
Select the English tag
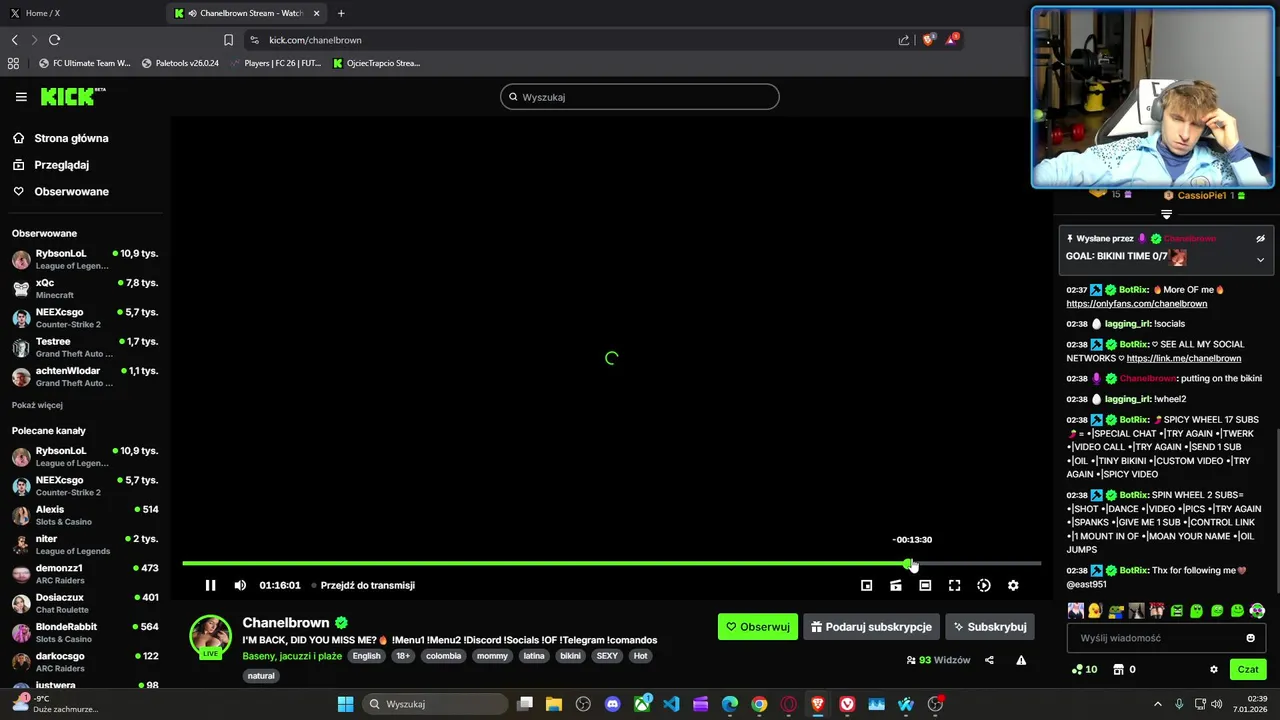pyautogui.click(x=366, y=656)
